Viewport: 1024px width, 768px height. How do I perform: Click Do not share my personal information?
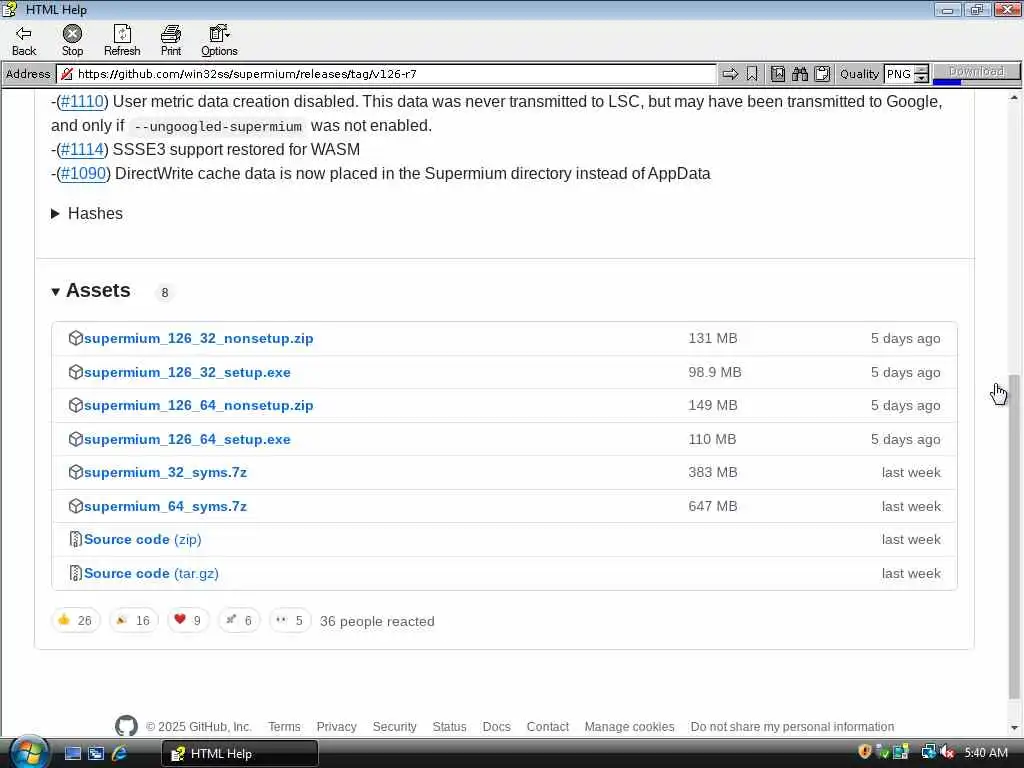coord(792,727)
